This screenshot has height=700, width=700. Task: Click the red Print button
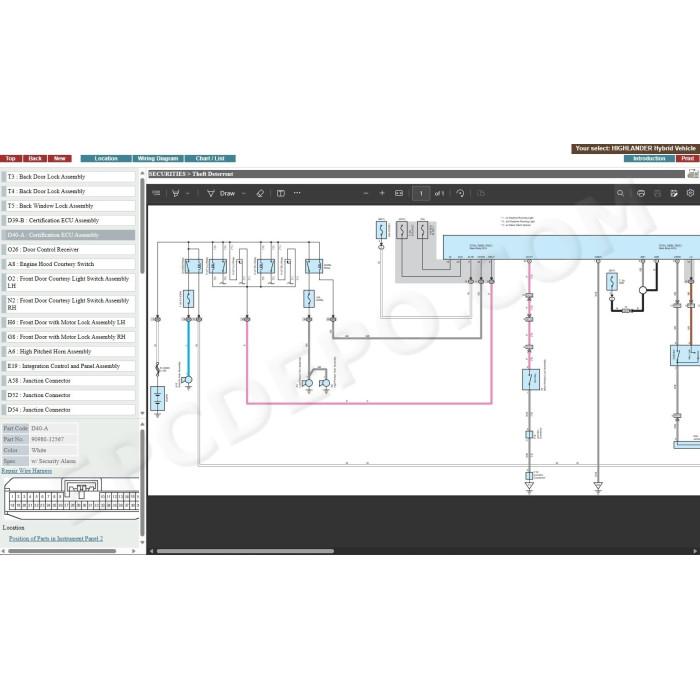[x=688, y=158]
